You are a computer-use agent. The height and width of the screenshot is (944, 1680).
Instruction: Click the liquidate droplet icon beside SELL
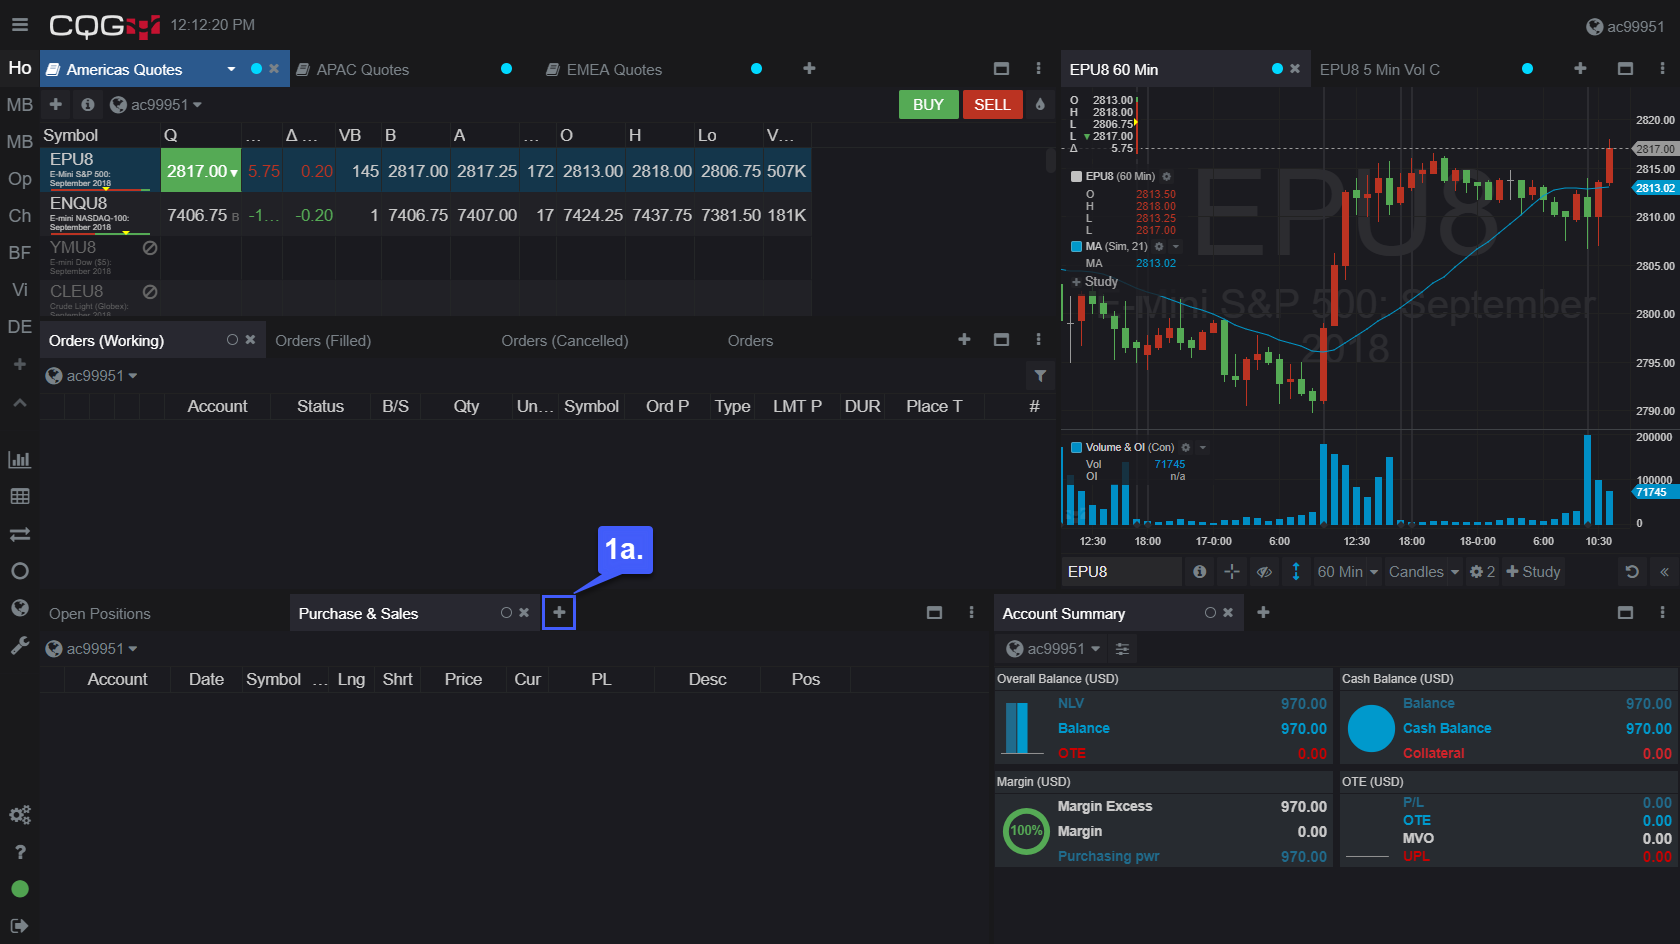pos(1040,104)
